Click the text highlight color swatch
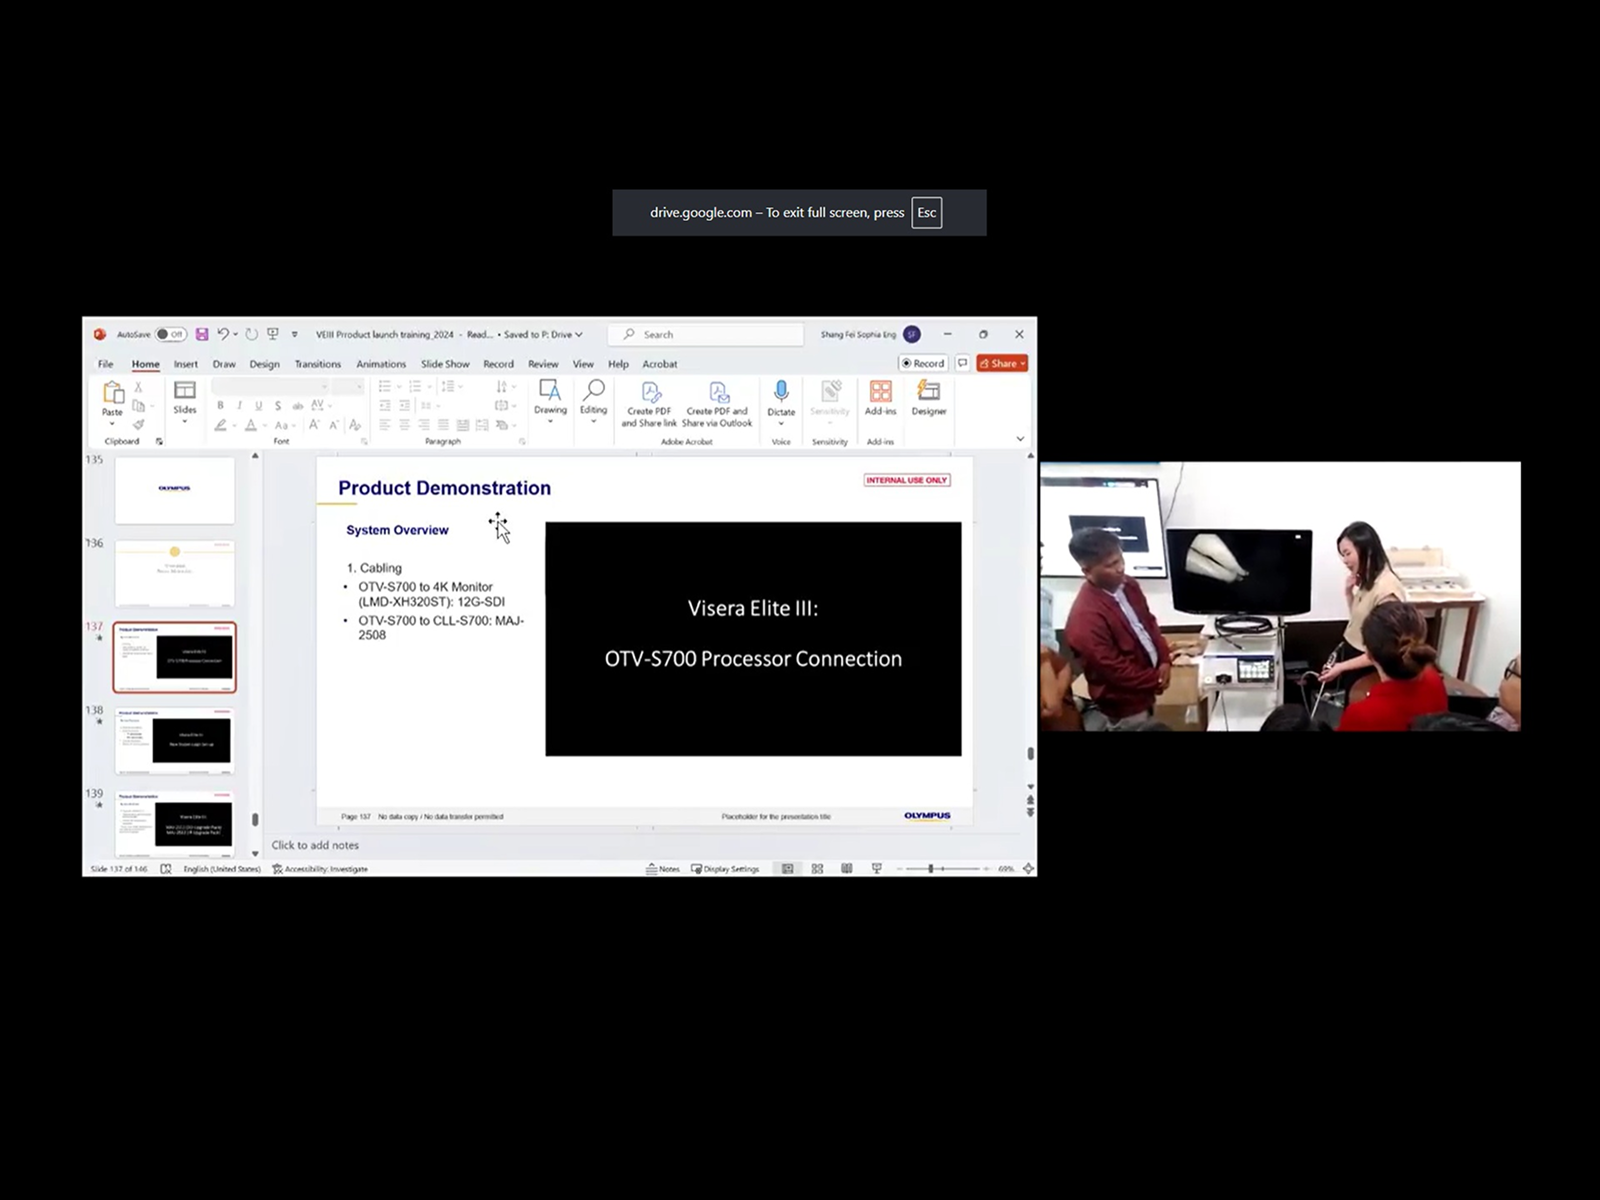 tap(220, 425)
